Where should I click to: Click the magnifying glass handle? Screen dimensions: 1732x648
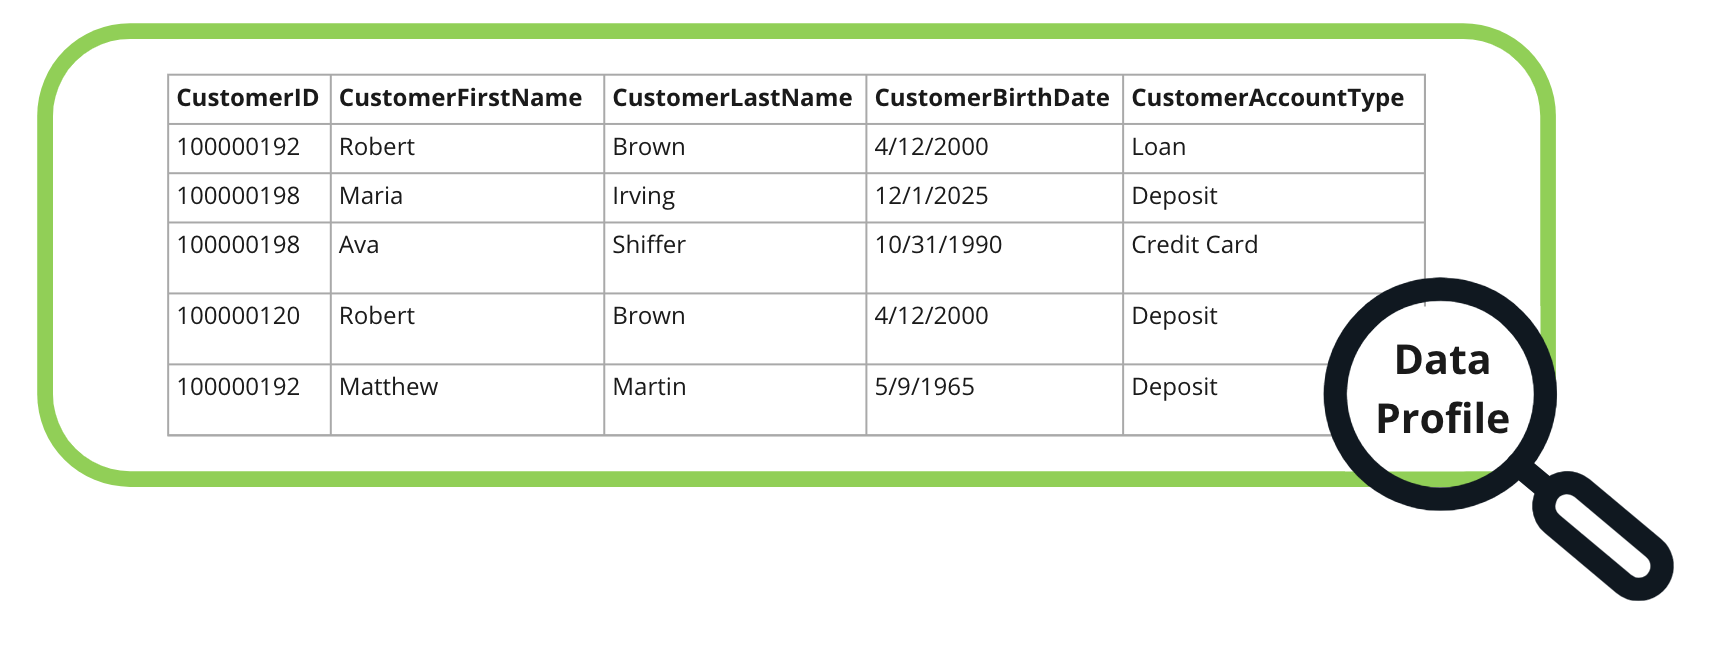1602,535
